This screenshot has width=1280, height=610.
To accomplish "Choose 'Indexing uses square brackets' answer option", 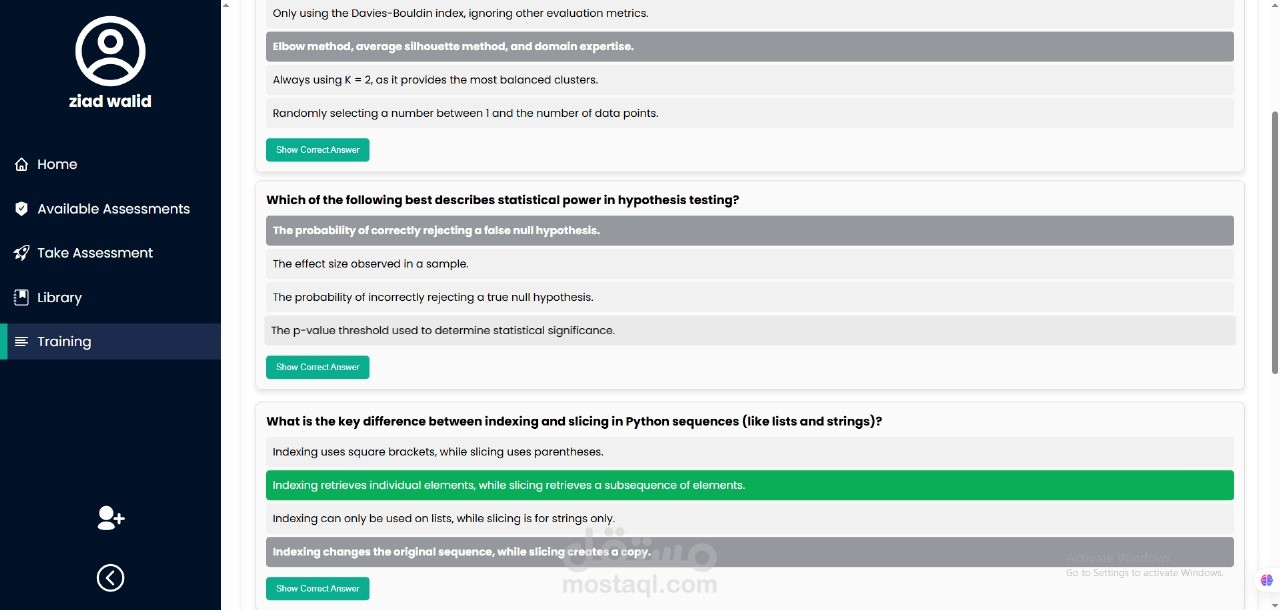I will [x=749, y=452].
